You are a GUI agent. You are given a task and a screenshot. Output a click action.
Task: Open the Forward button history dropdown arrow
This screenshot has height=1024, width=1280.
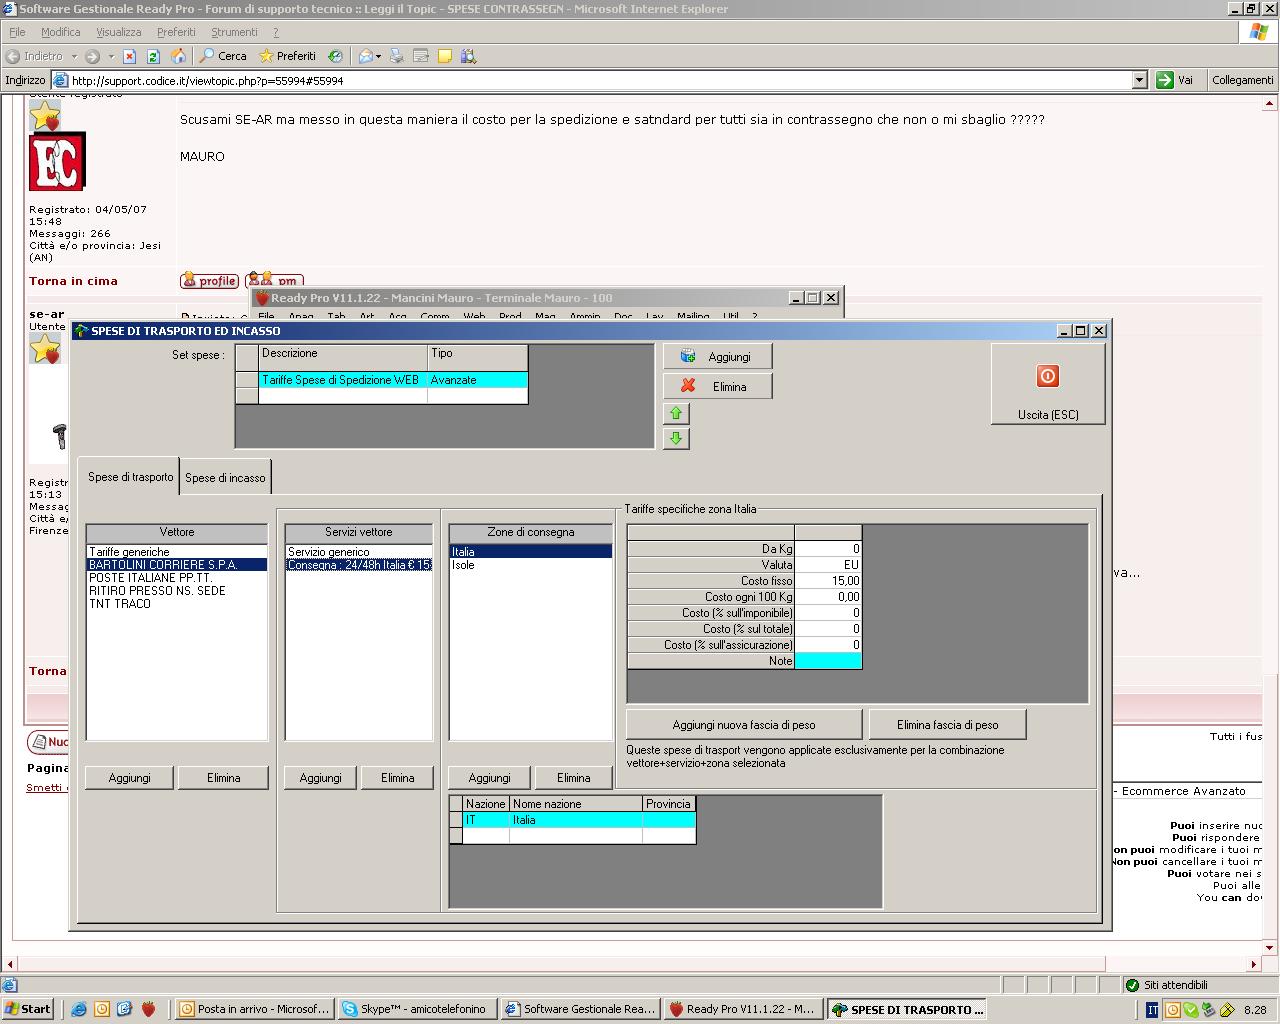coord(110,56)
